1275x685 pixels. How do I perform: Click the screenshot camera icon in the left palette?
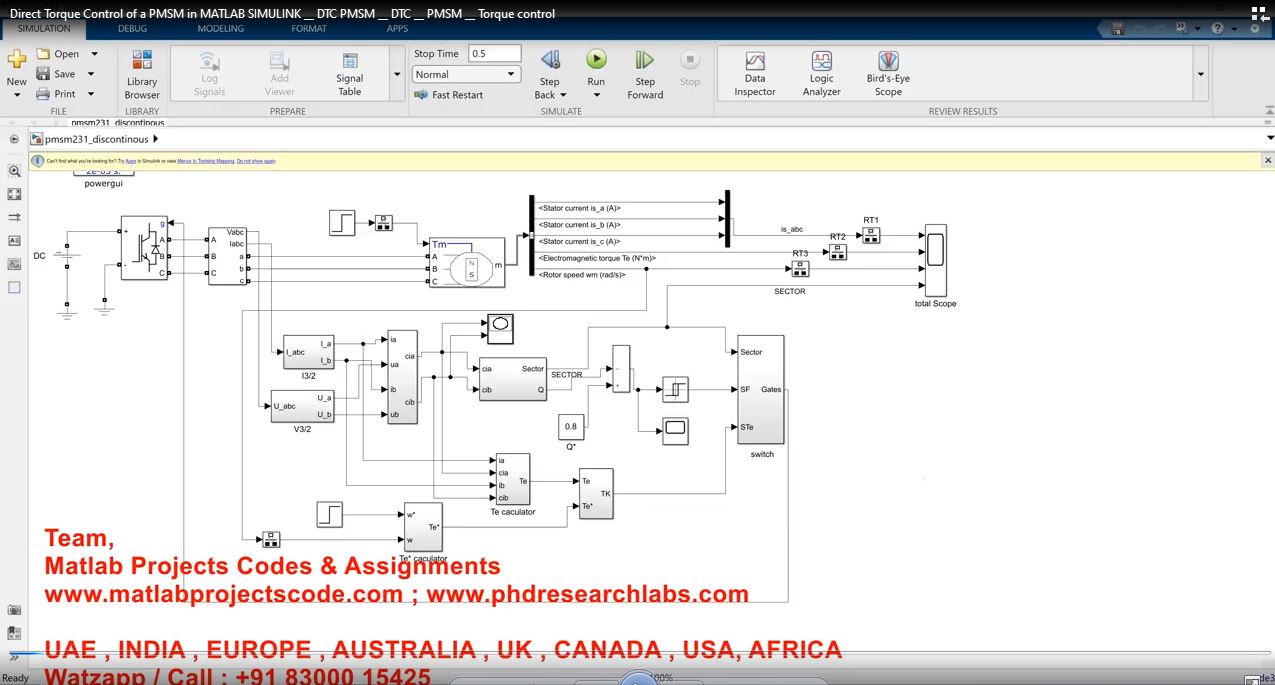[14, 610]
